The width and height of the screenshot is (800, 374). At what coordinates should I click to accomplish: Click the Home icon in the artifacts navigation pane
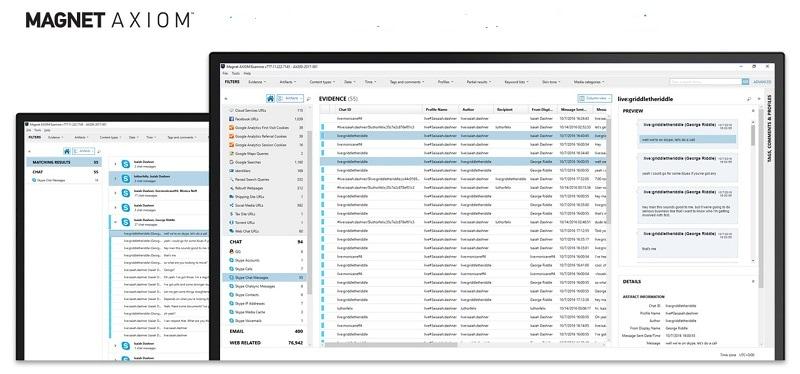click(270, 98)
